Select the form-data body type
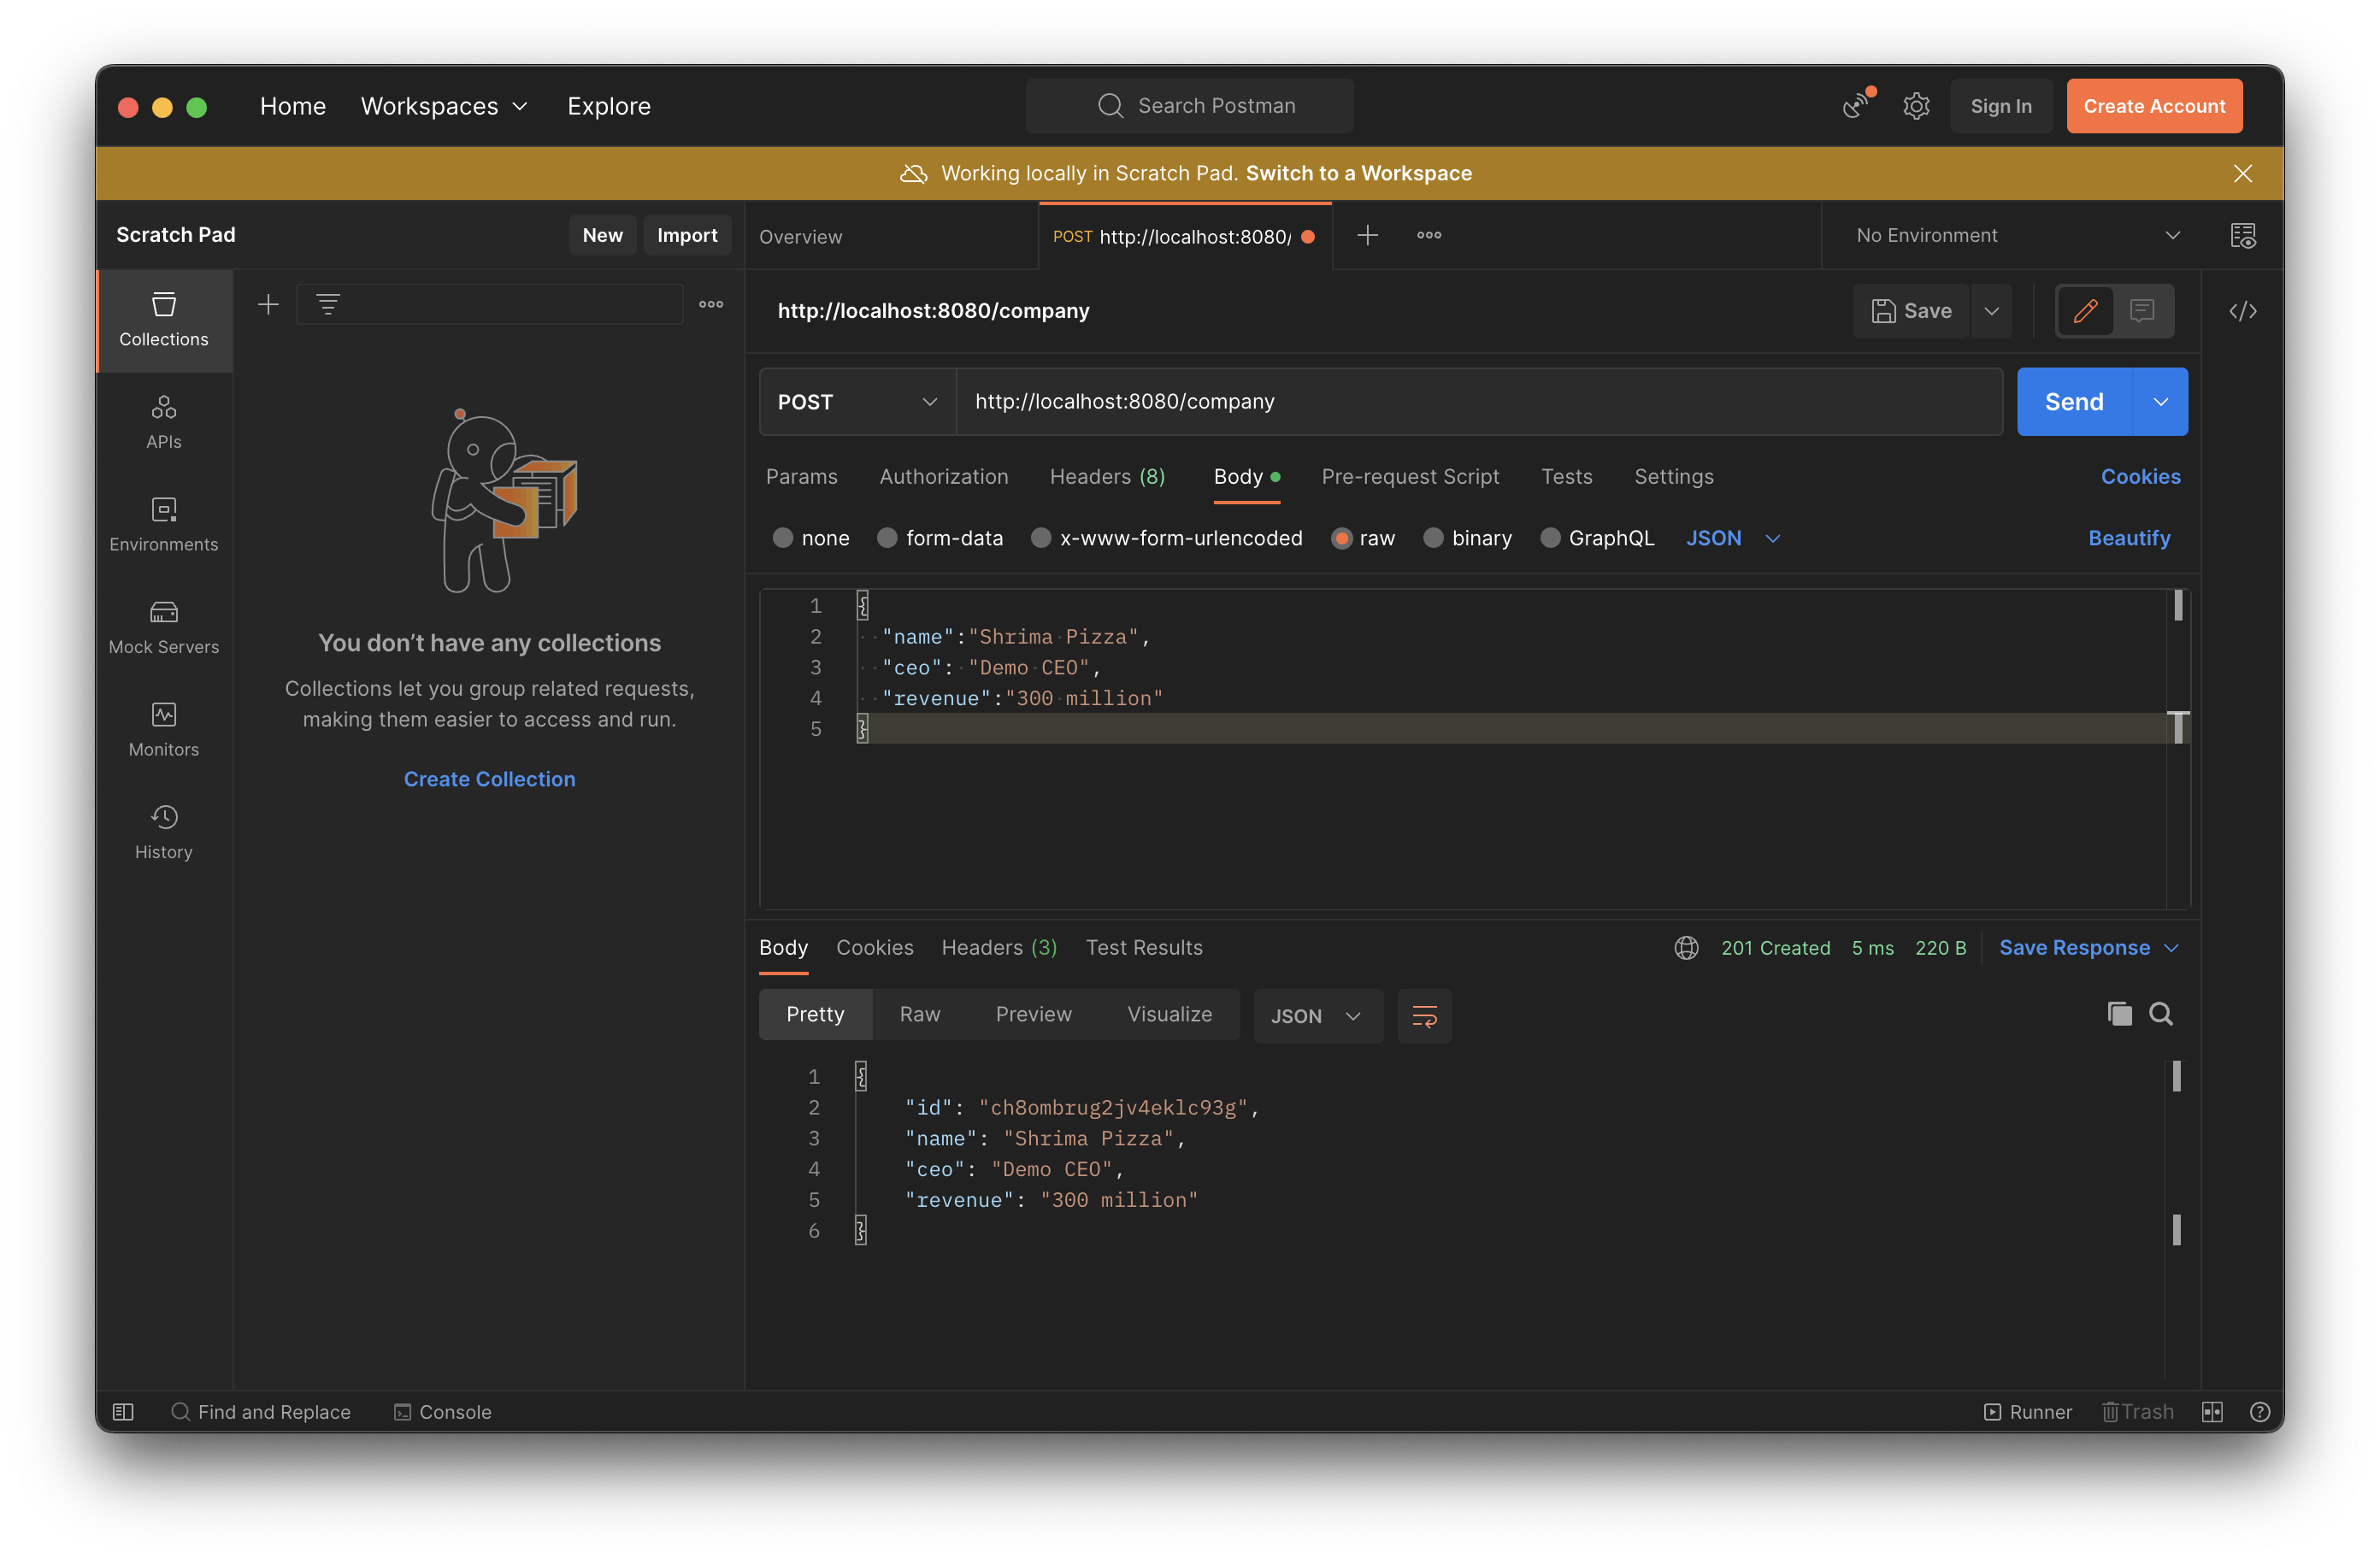 pyautogui.click(x=940, y=538)
